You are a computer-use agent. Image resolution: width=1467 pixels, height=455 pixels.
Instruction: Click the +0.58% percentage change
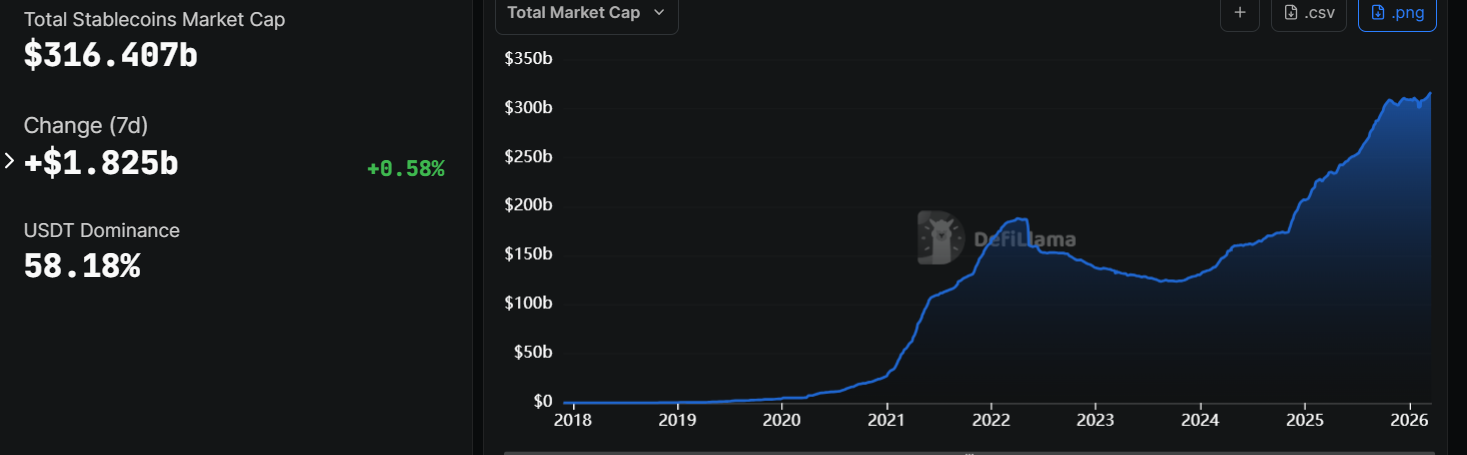point(406,169)
